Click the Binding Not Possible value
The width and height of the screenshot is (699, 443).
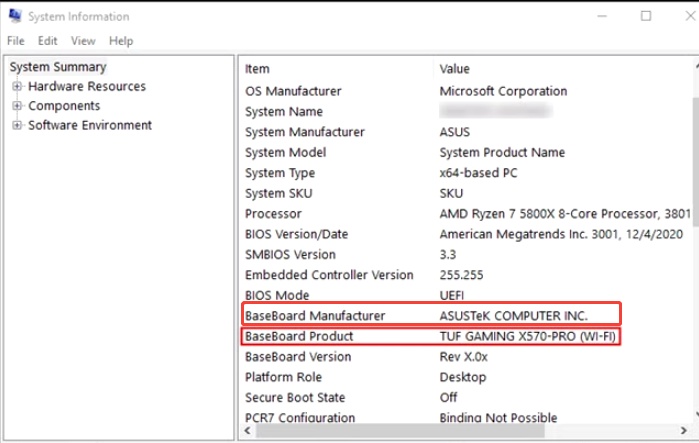(x=498, y=418)
